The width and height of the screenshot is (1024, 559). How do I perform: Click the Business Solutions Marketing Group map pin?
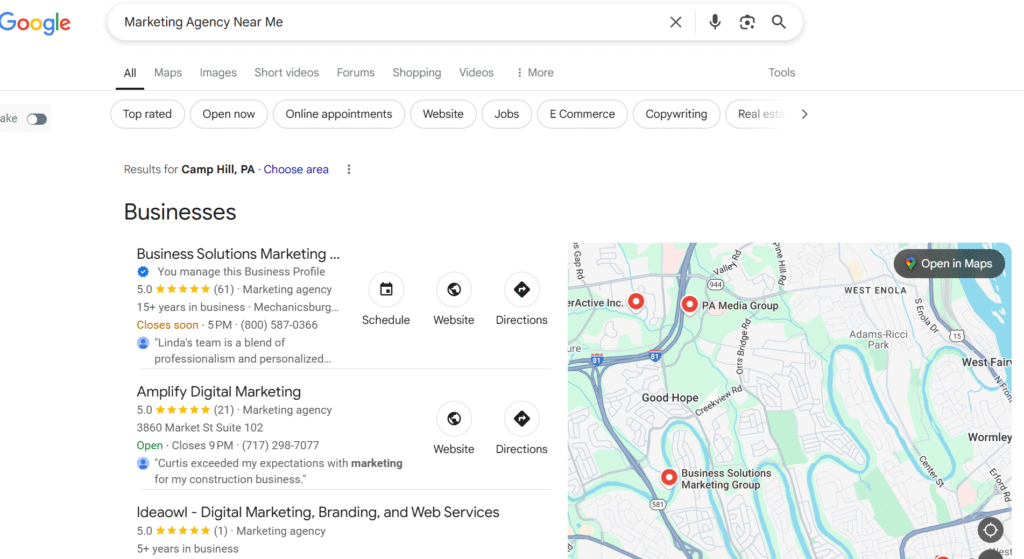tap(669, 477)
